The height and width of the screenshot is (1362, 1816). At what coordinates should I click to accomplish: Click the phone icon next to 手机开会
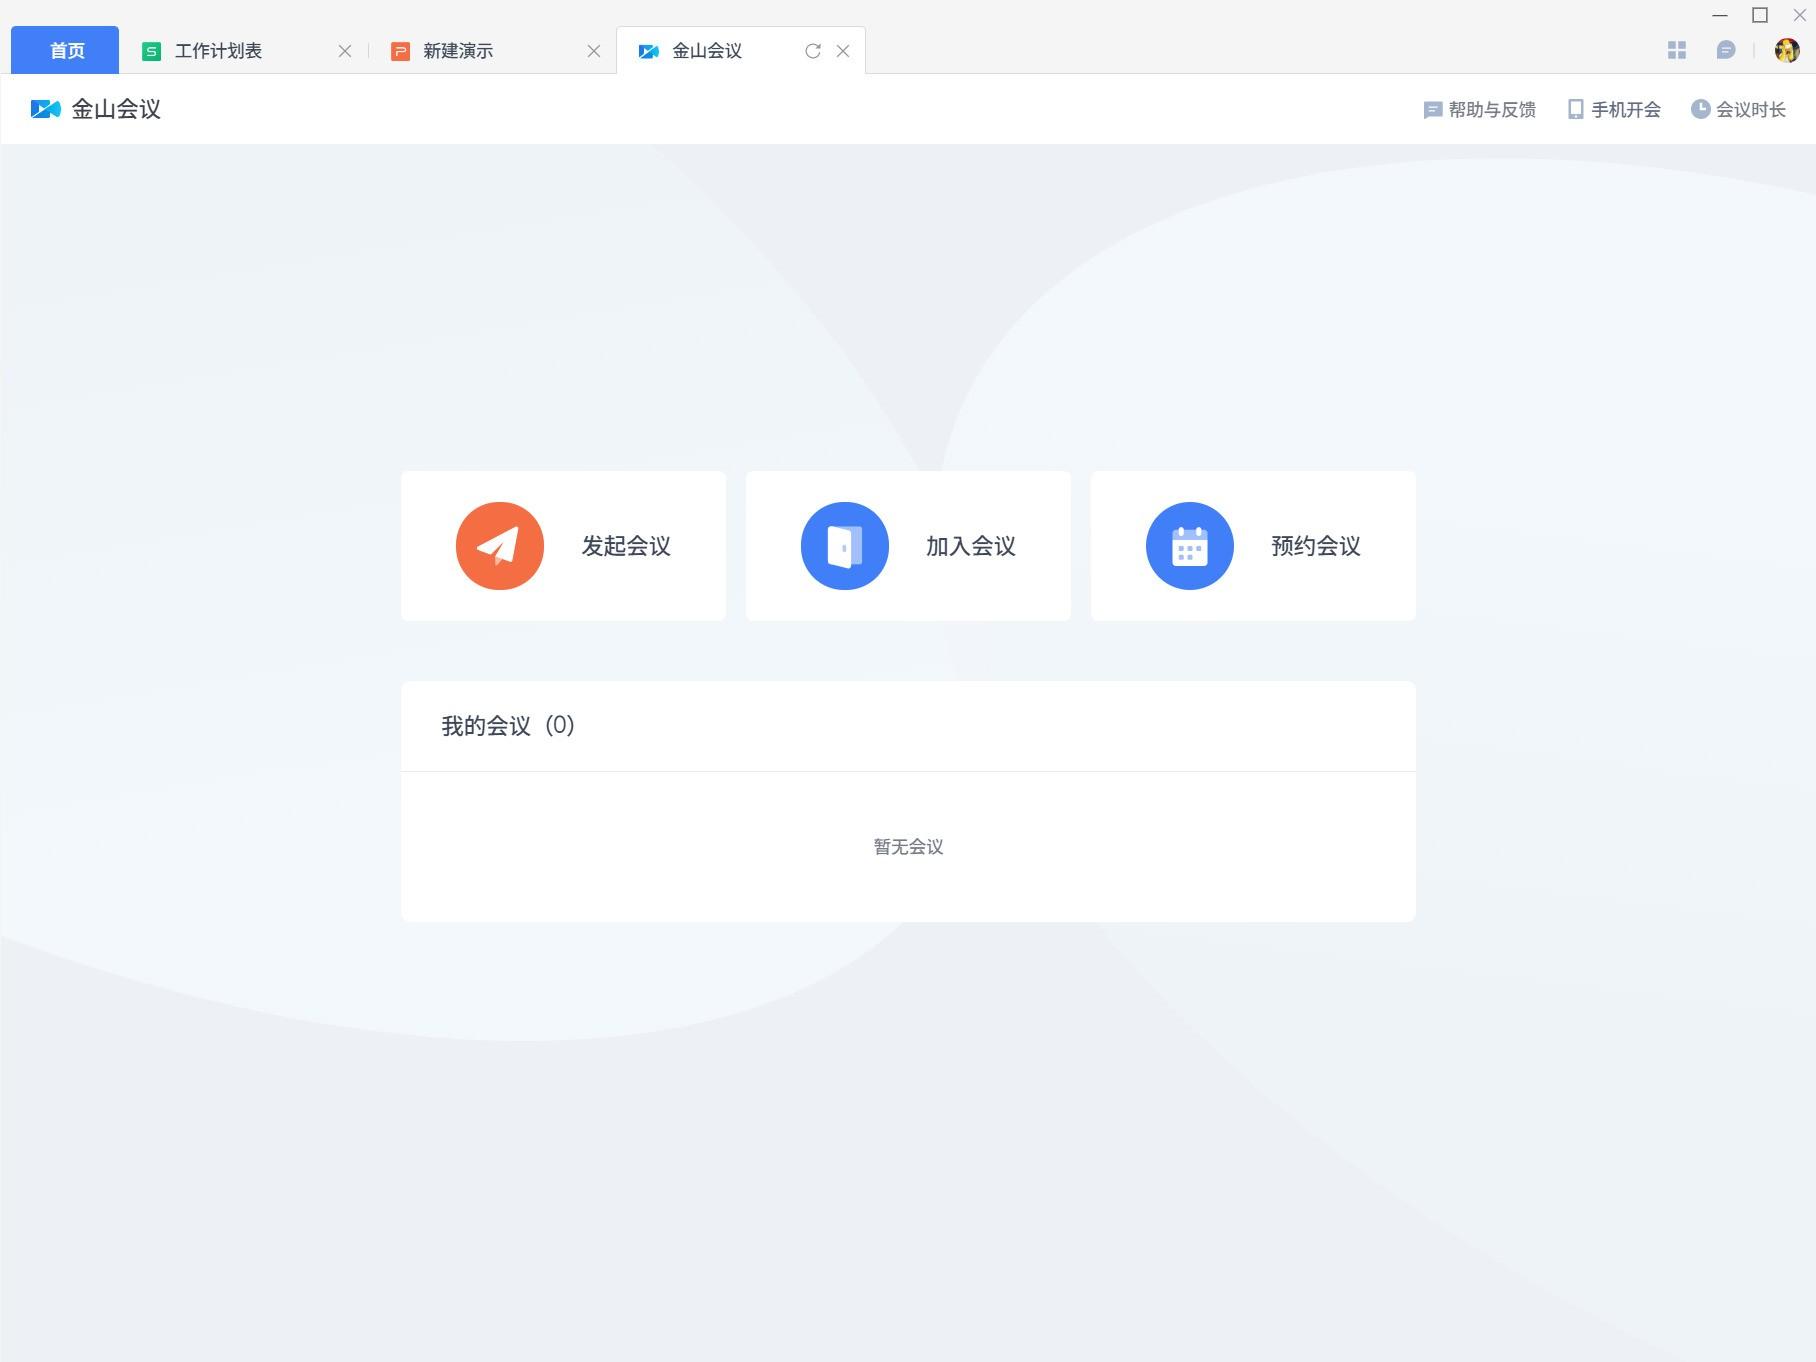[x=1575, y=108]
